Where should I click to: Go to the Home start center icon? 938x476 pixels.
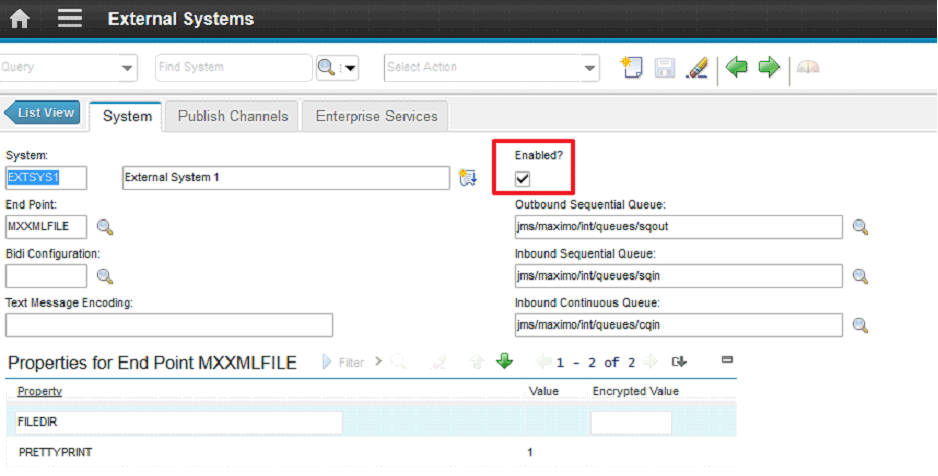coord(19,19)
